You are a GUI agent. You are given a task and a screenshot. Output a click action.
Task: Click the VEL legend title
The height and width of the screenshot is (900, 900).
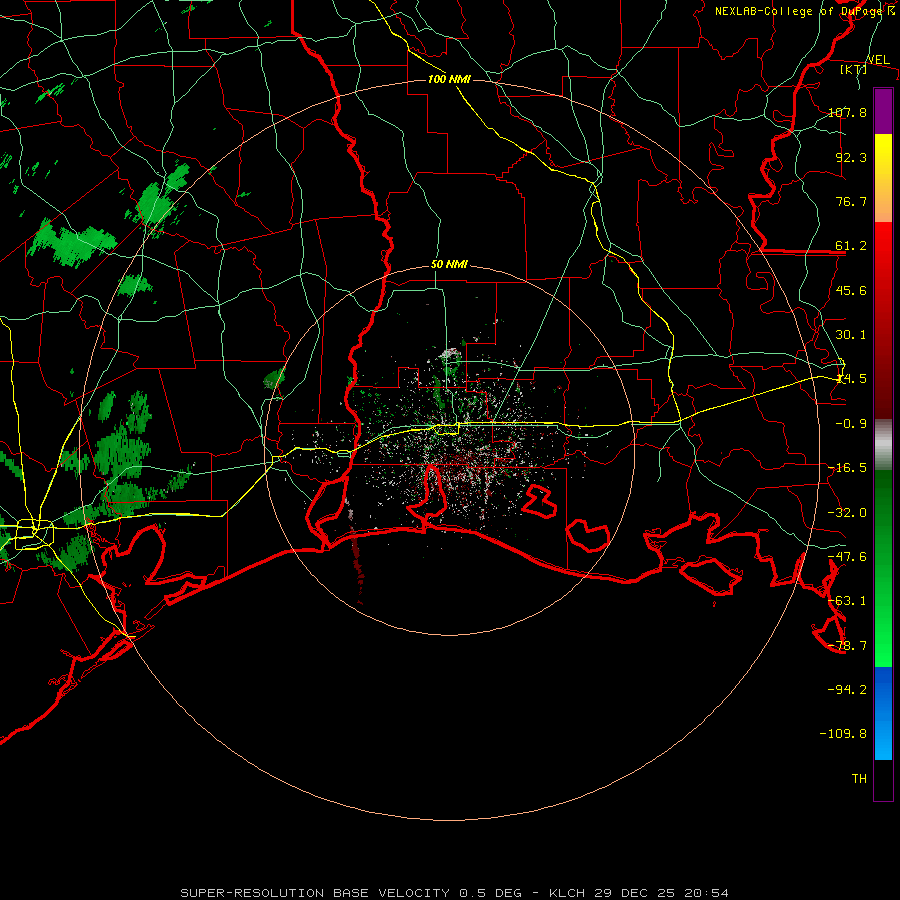coord(878,60)
